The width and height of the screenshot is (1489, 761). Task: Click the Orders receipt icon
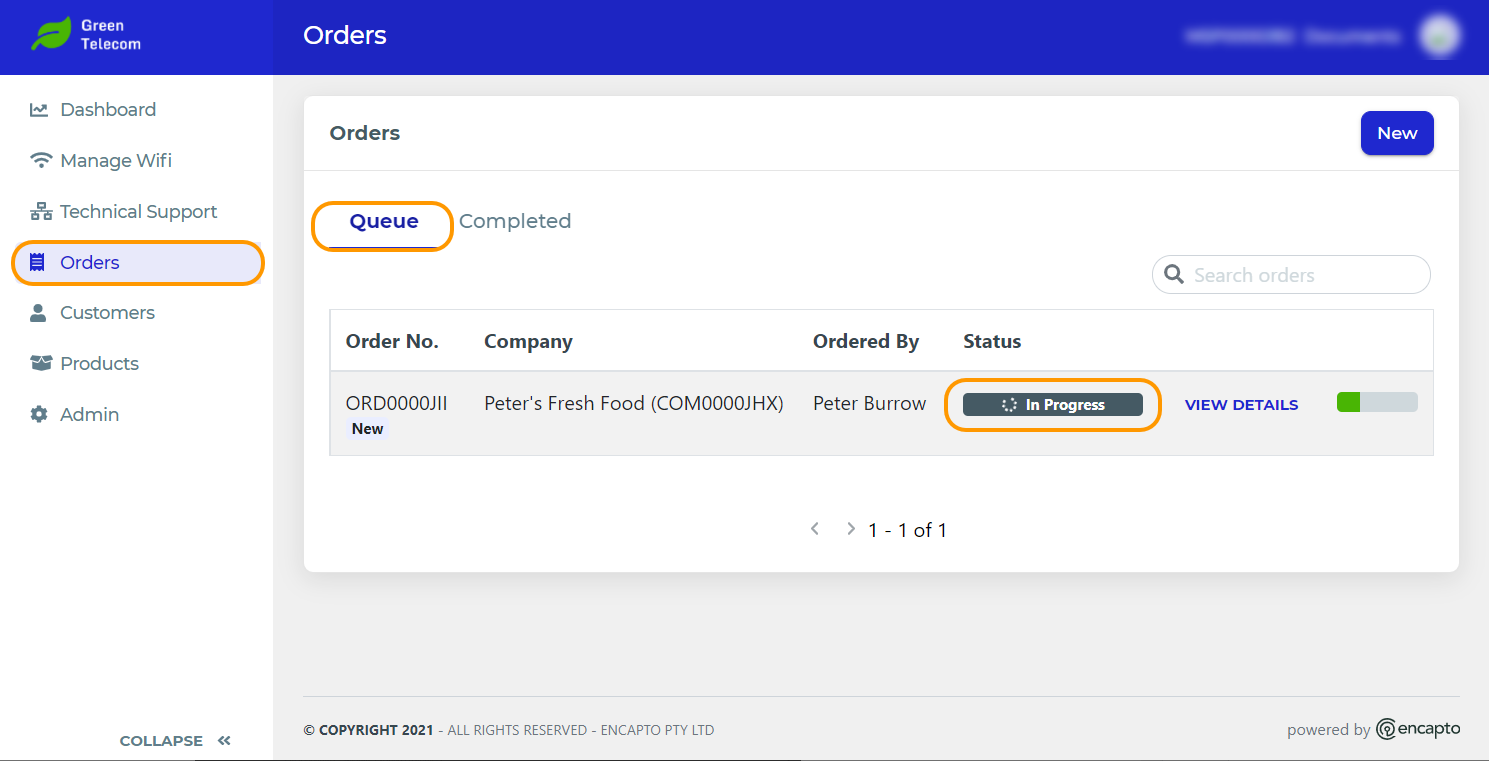tap(38, 262)
